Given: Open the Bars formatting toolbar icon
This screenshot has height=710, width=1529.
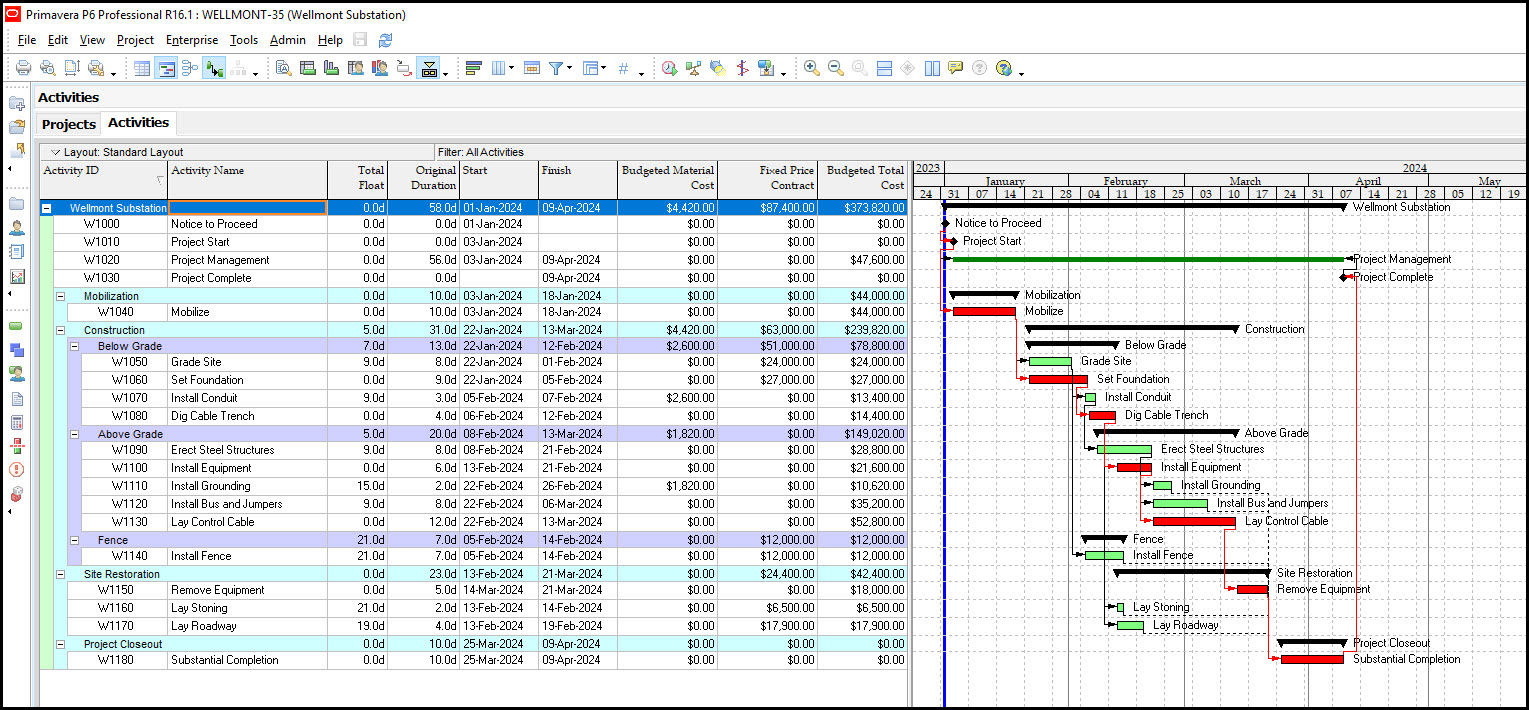Looking at the screenshot, I should [x=474, y=69].
